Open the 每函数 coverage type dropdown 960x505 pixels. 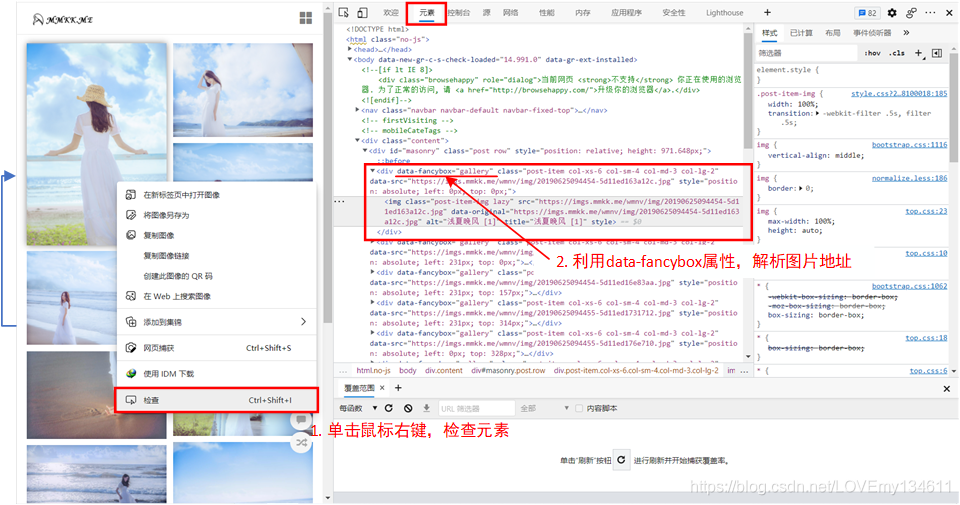[358, 408]
